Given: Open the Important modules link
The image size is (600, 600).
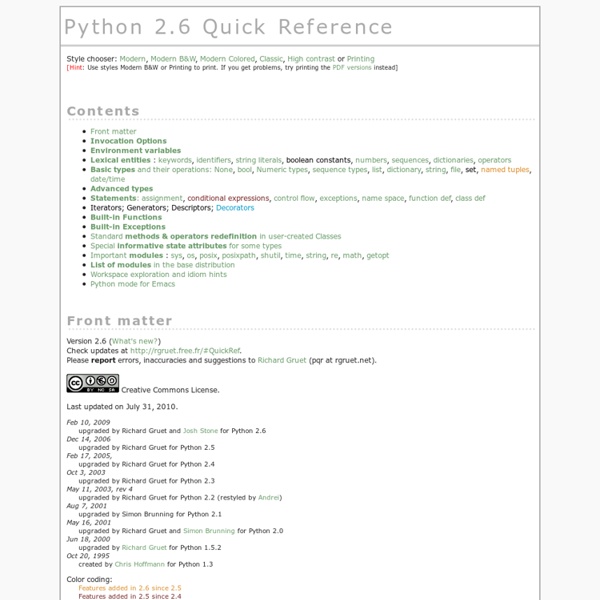Looking at the screenshot, I should [x=127, y=255].
